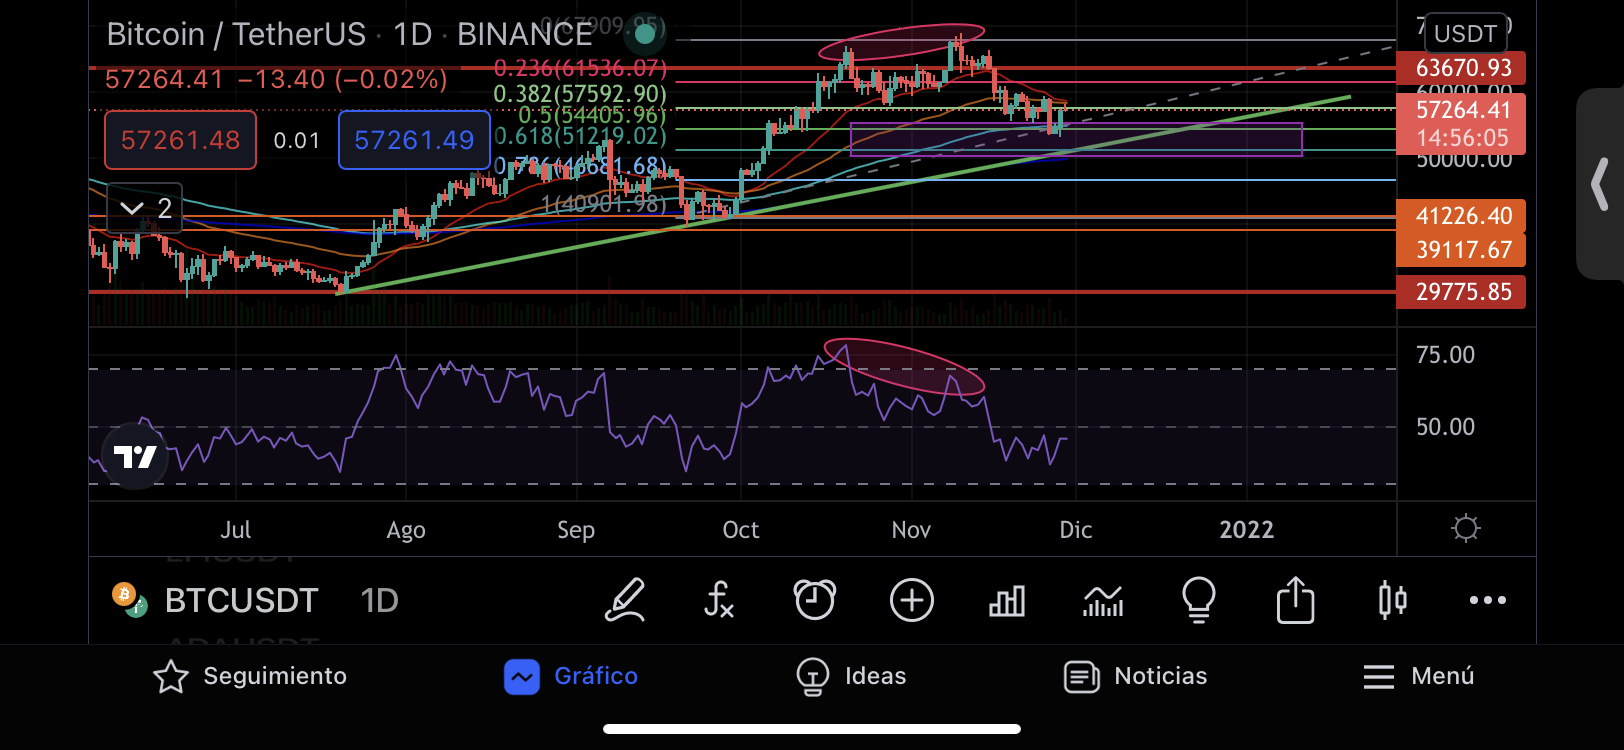Tap the plus circle add button

(x=911, y=600)
